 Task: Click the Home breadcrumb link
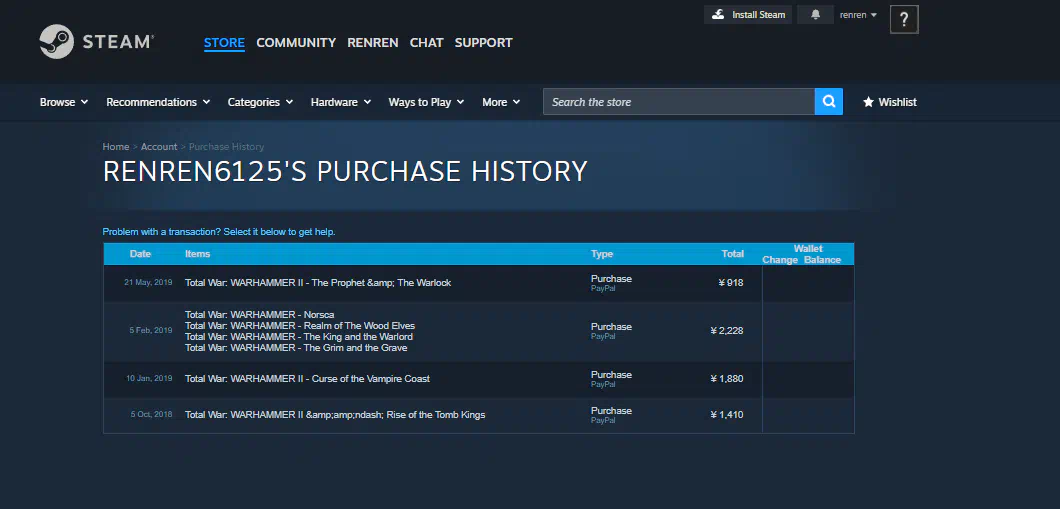point(116,147)
